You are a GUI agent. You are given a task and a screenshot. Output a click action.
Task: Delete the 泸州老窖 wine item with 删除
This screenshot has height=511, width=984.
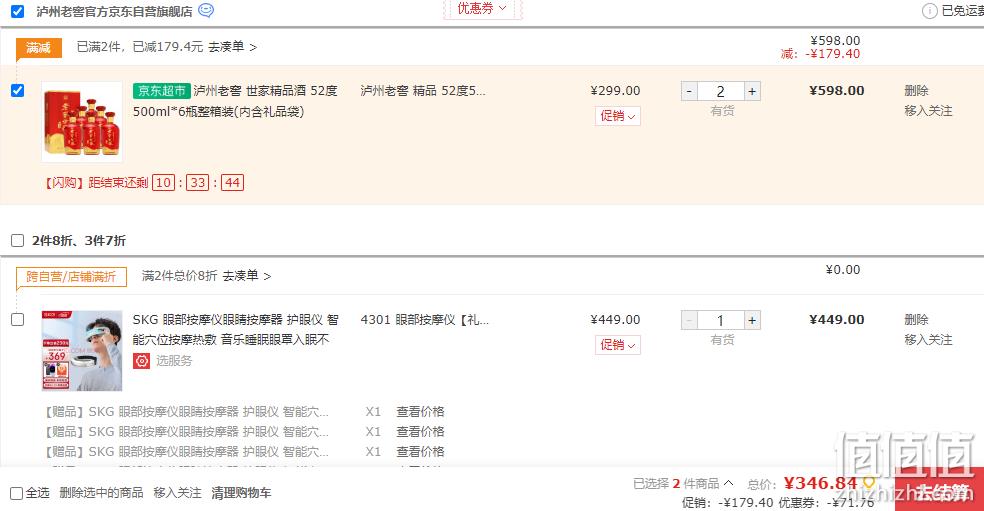tap(916, 90)
